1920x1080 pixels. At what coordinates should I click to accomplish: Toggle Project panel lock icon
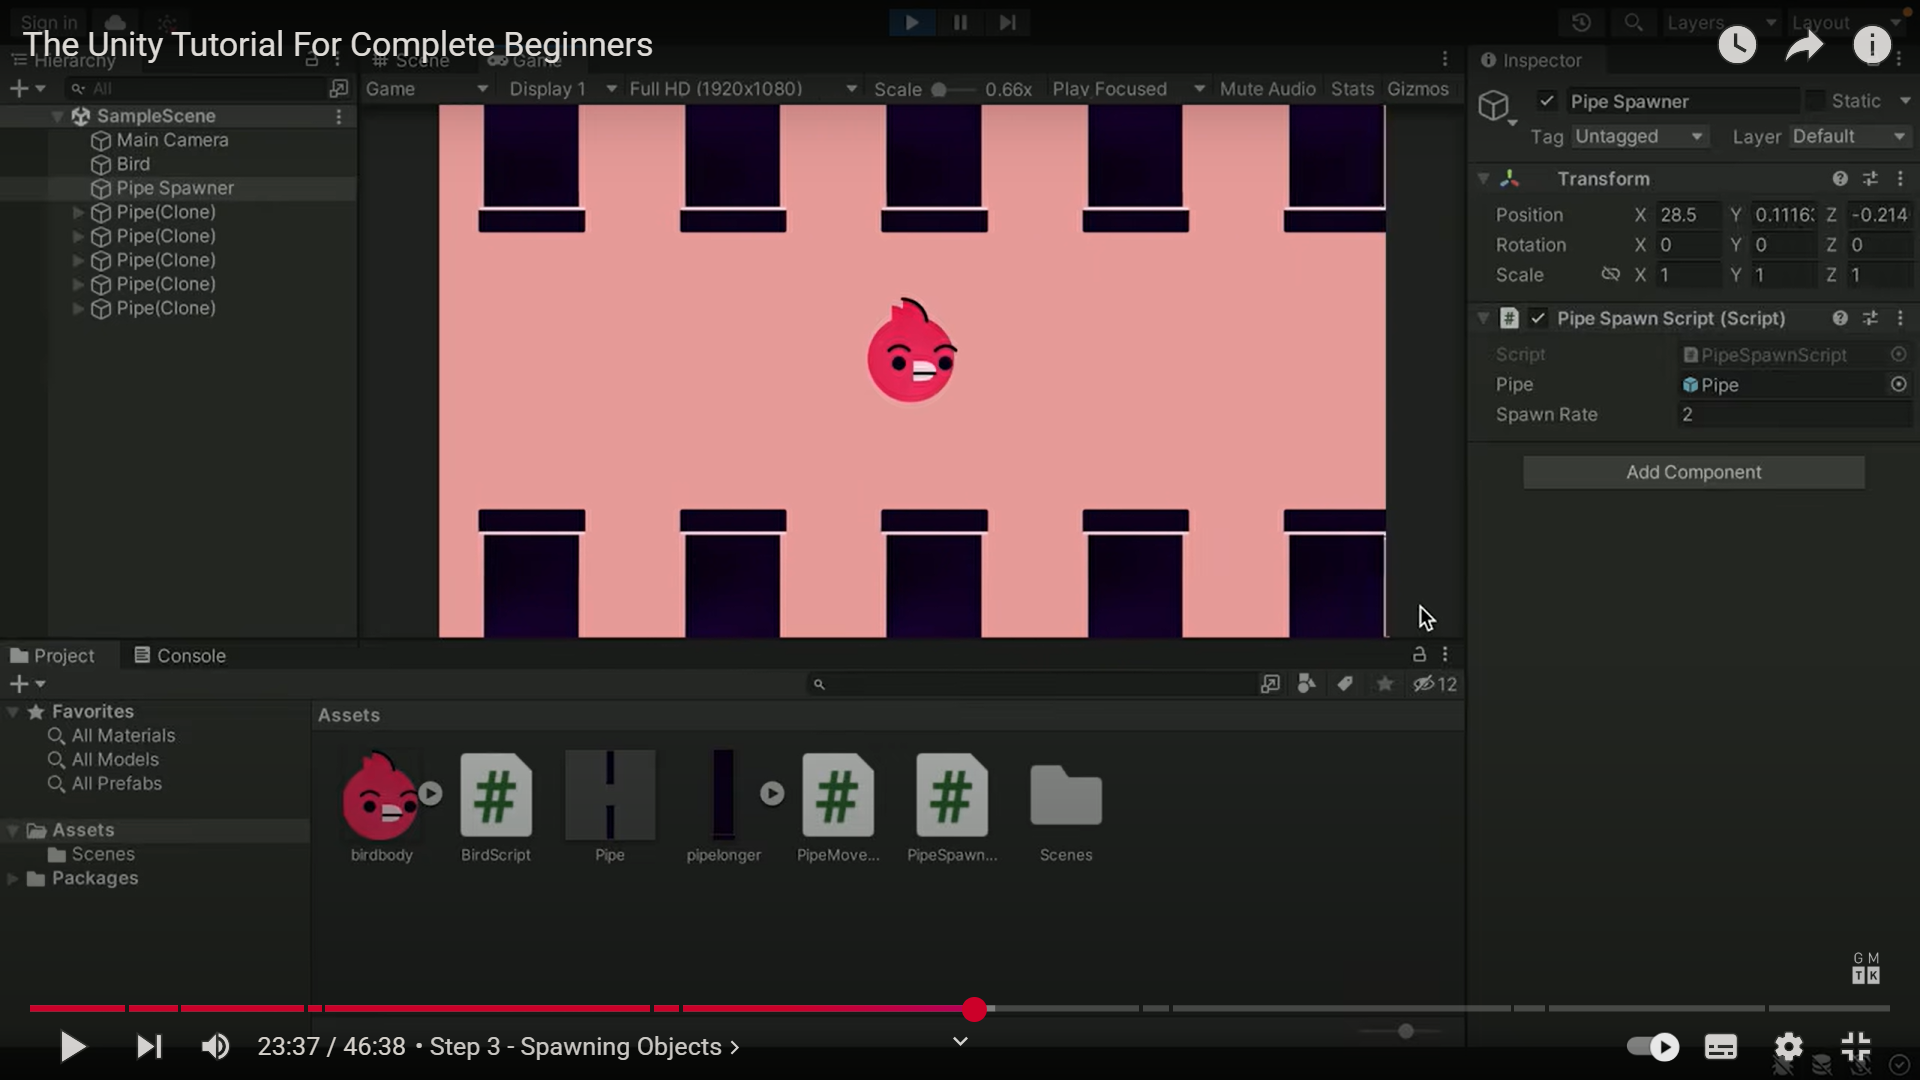point(1419,655)
